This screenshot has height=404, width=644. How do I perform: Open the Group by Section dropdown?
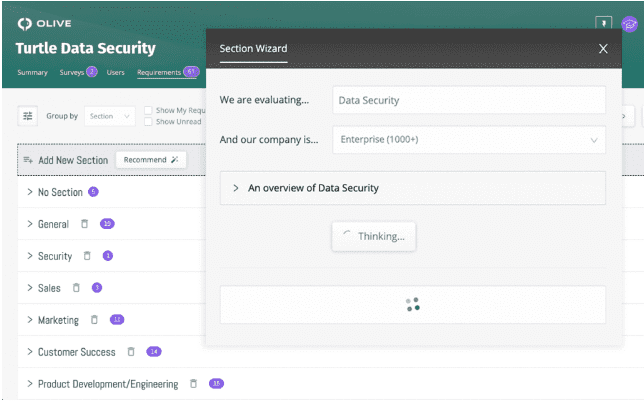[x=110, y=116]
